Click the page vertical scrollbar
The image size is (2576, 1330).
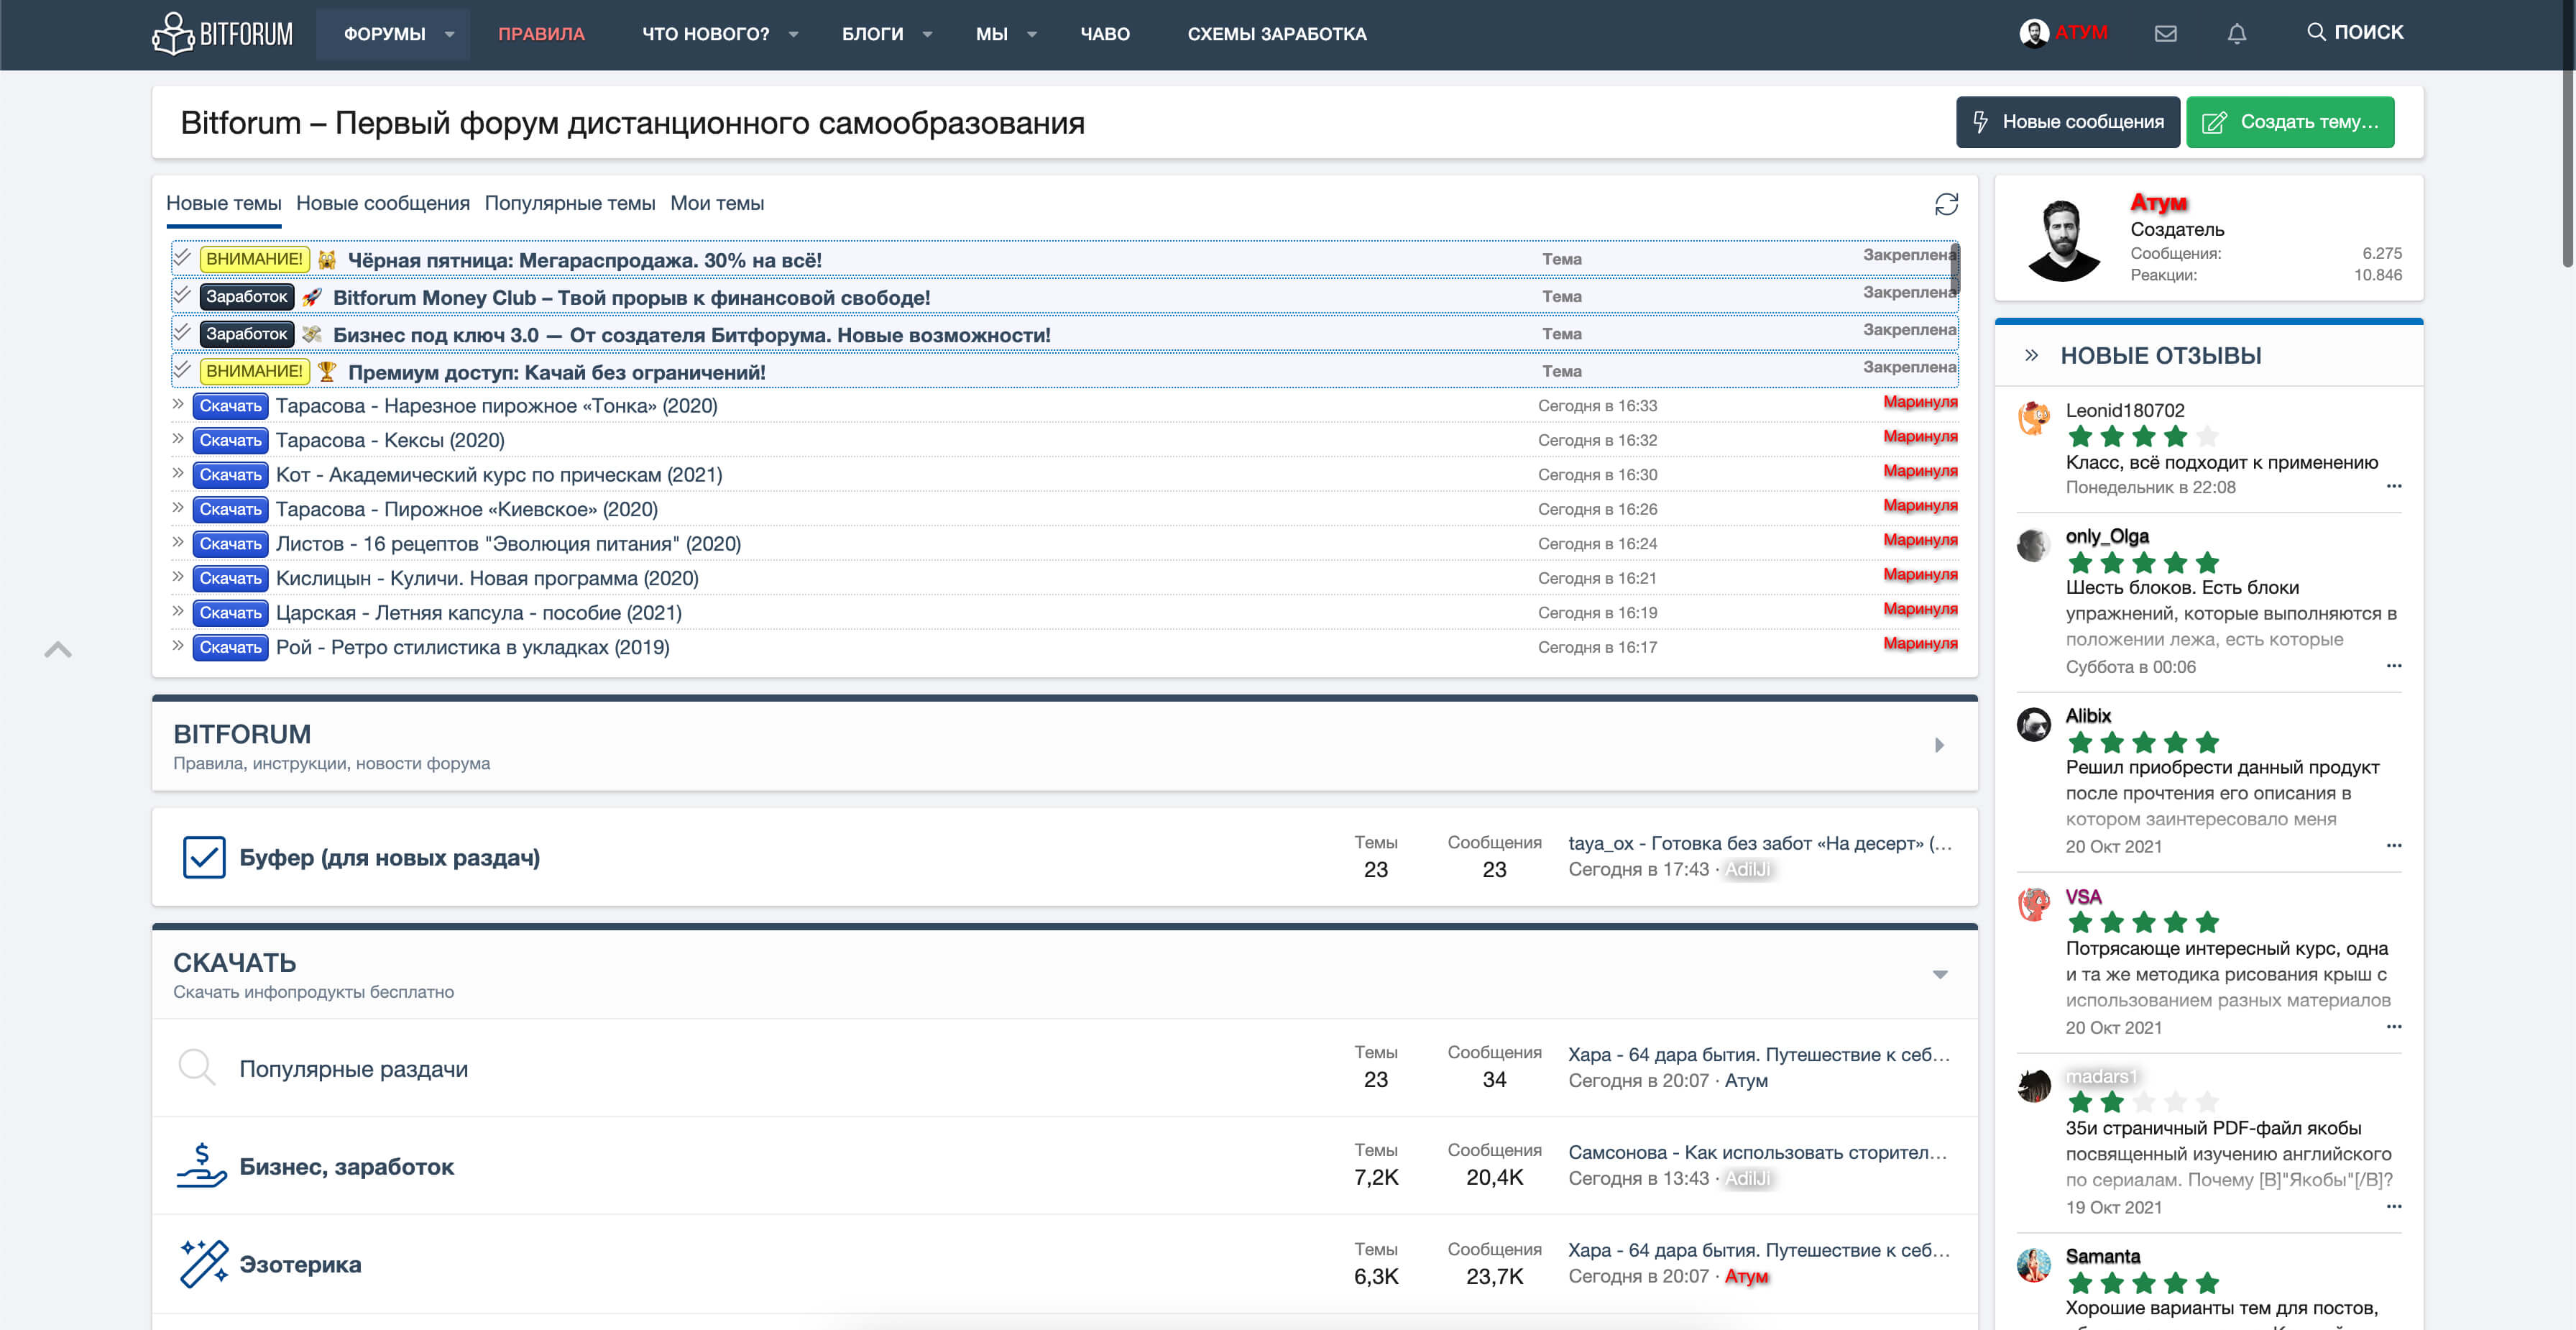[x=2568, y=135]
